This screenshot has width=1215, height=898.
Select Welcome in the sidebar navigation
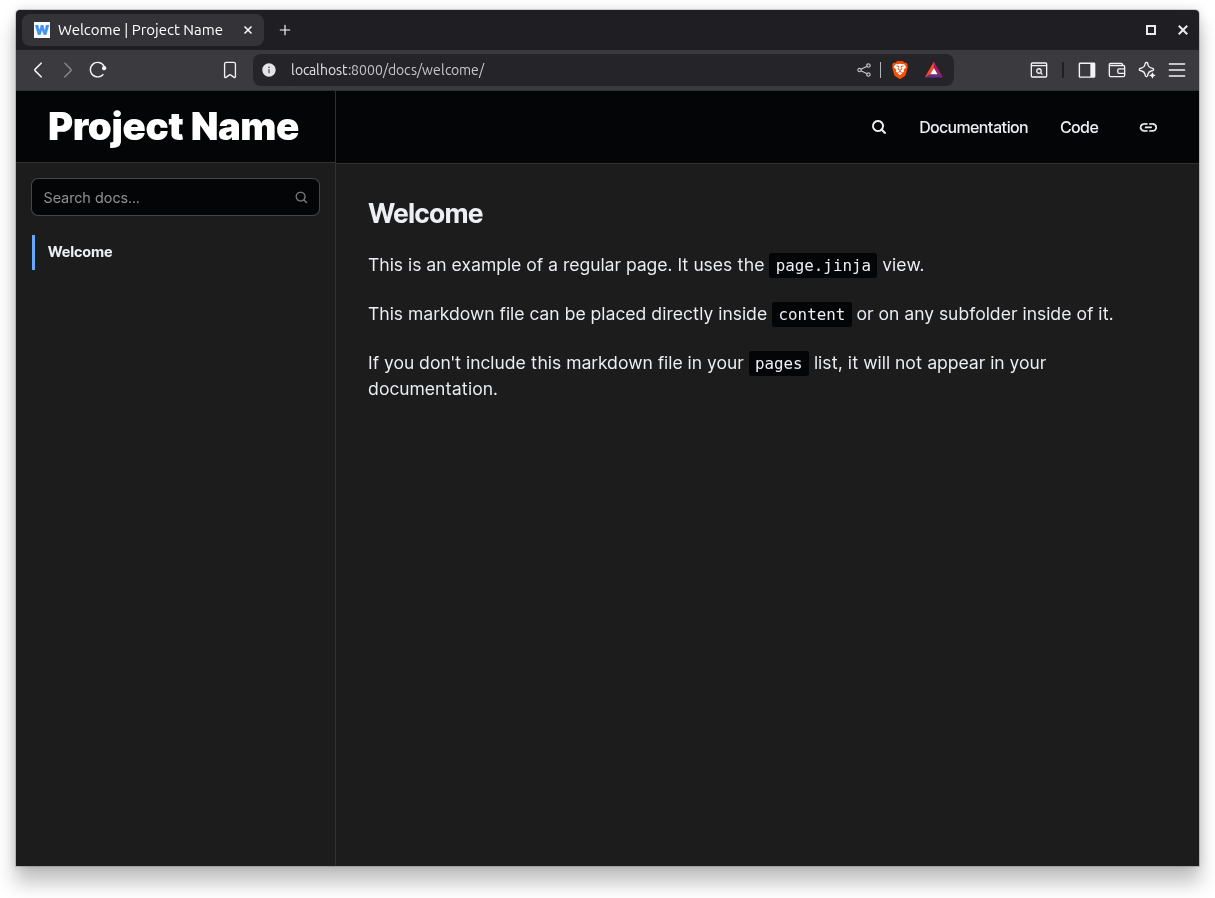pos(80,252)
